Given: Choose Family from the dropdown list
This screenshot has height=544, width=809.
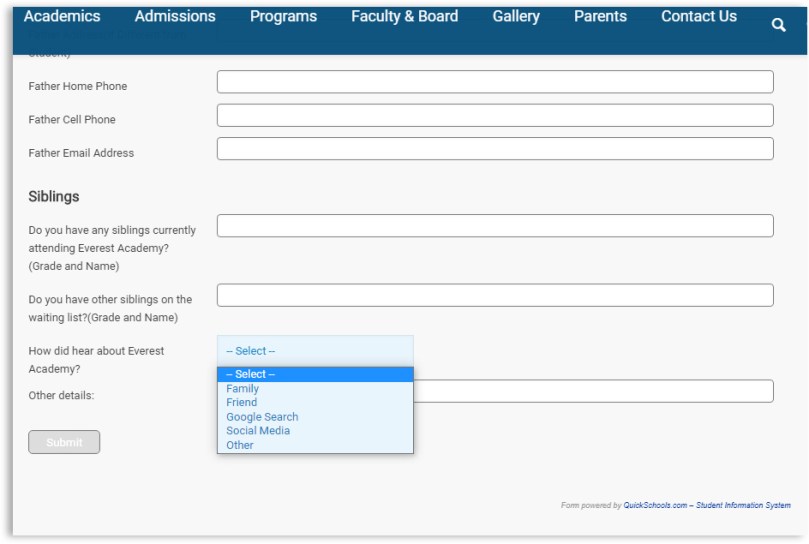Looking at the screenshot, I should pos(243,388).
